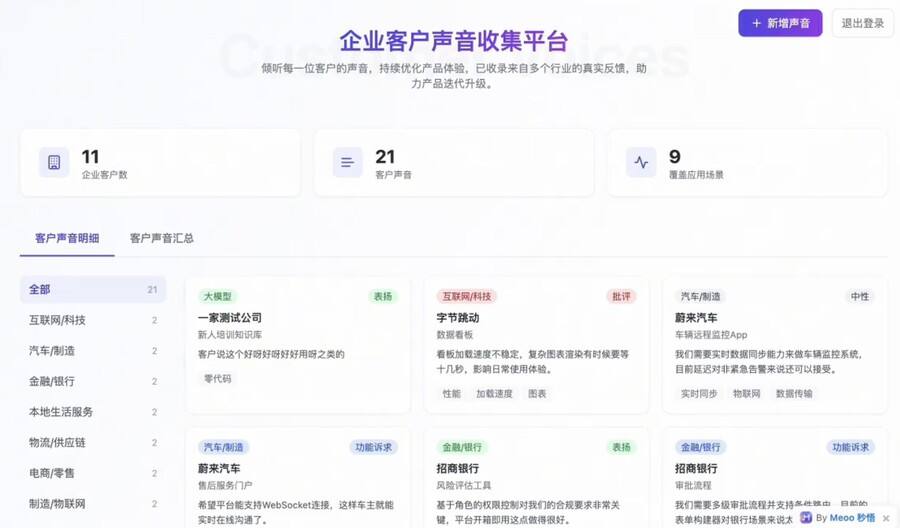The width and height of the screenshot is (900, 528).
Task: Click 数据看板 subtitle text
Action: (x=455, y=335)
